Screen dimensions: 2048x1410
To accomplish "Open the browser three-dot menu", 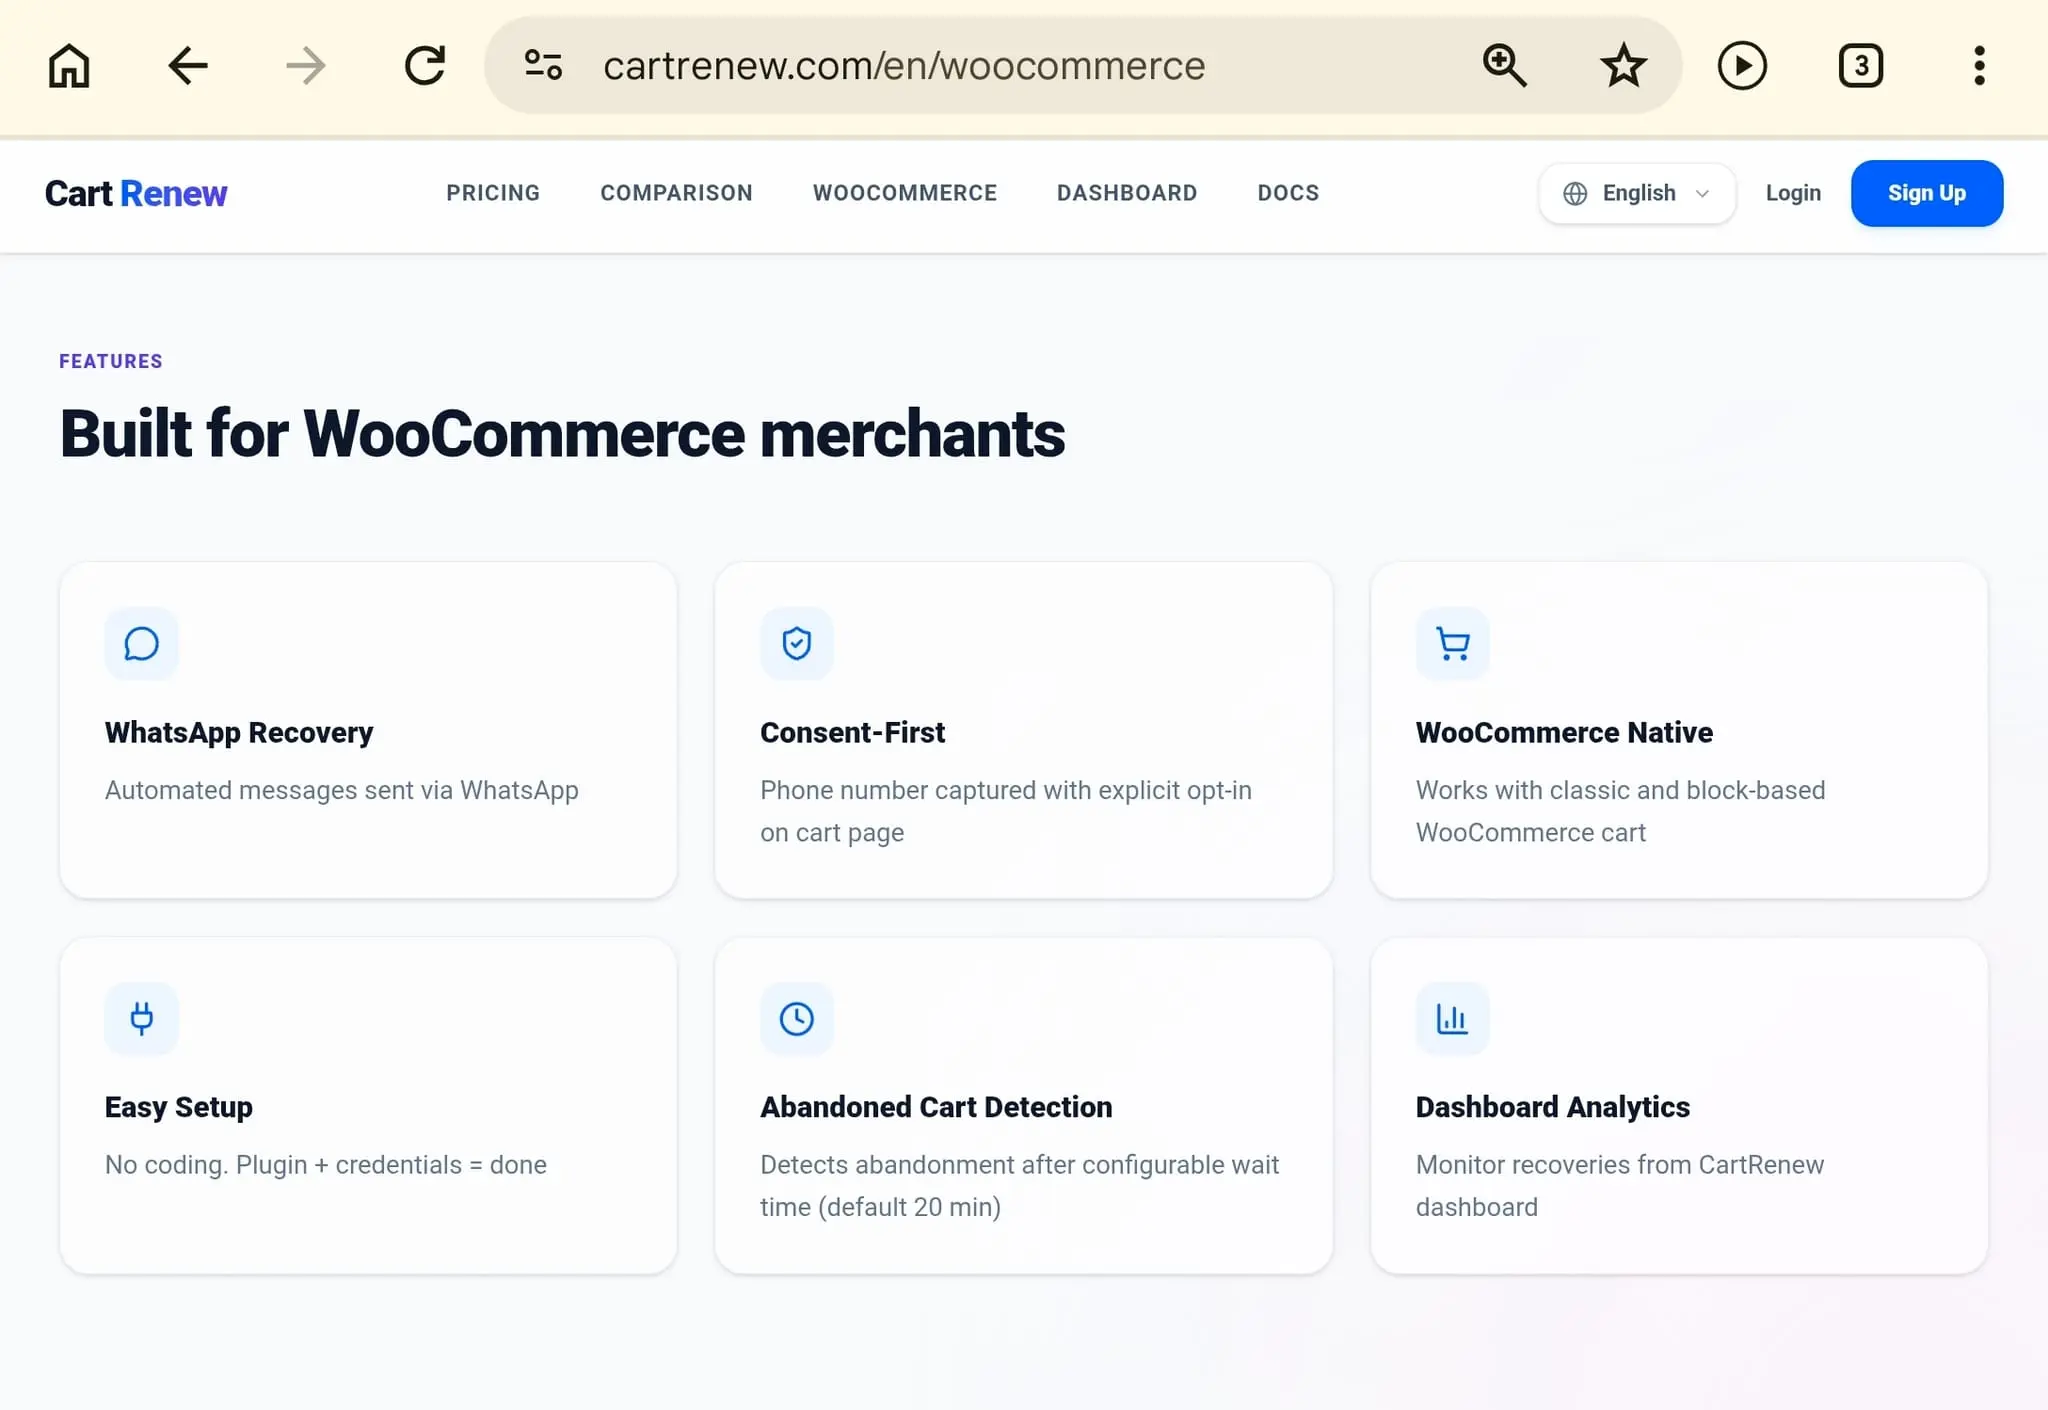I will tap(1979, 66).
